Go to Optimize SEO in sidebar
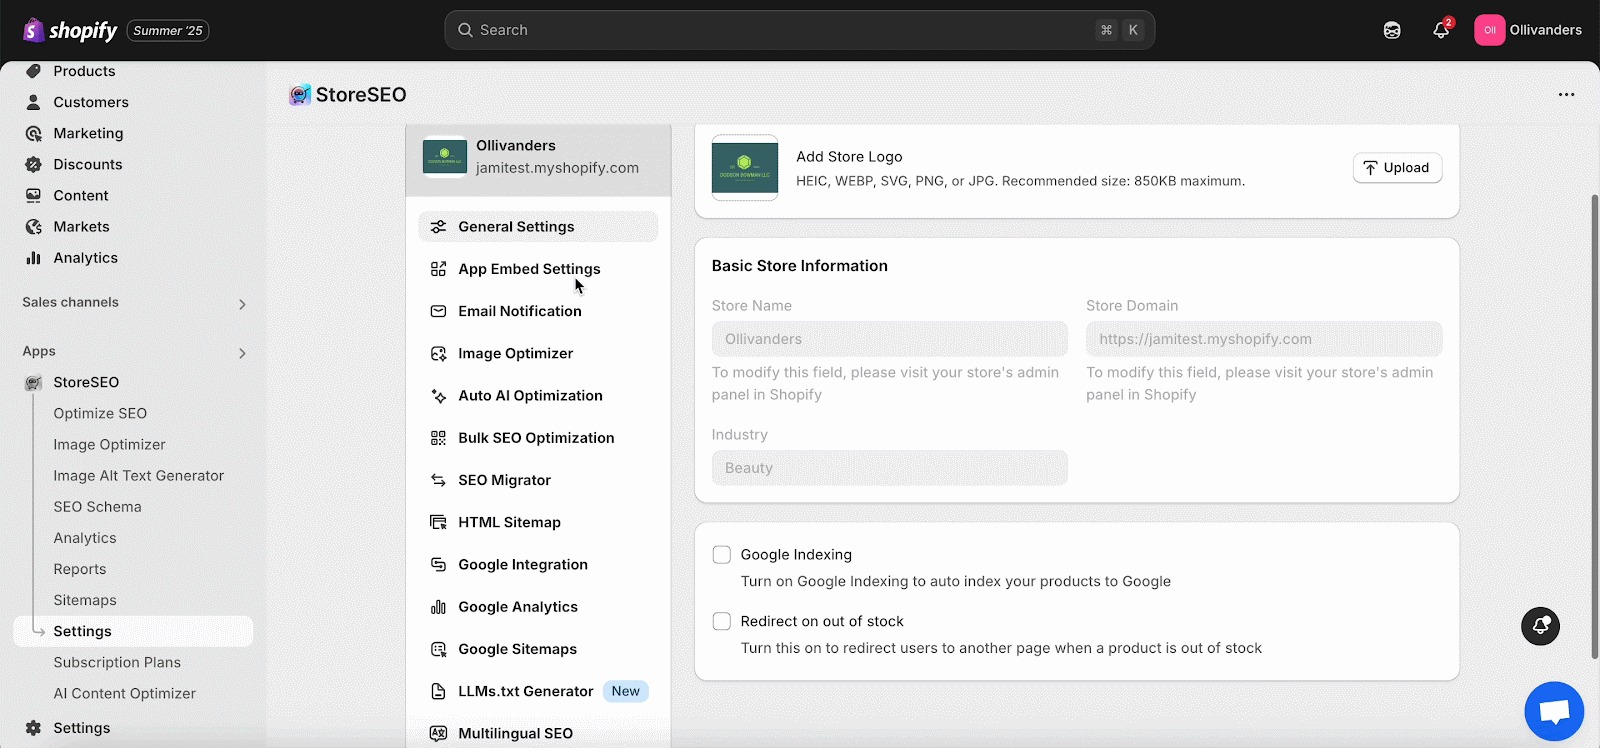 100,413
